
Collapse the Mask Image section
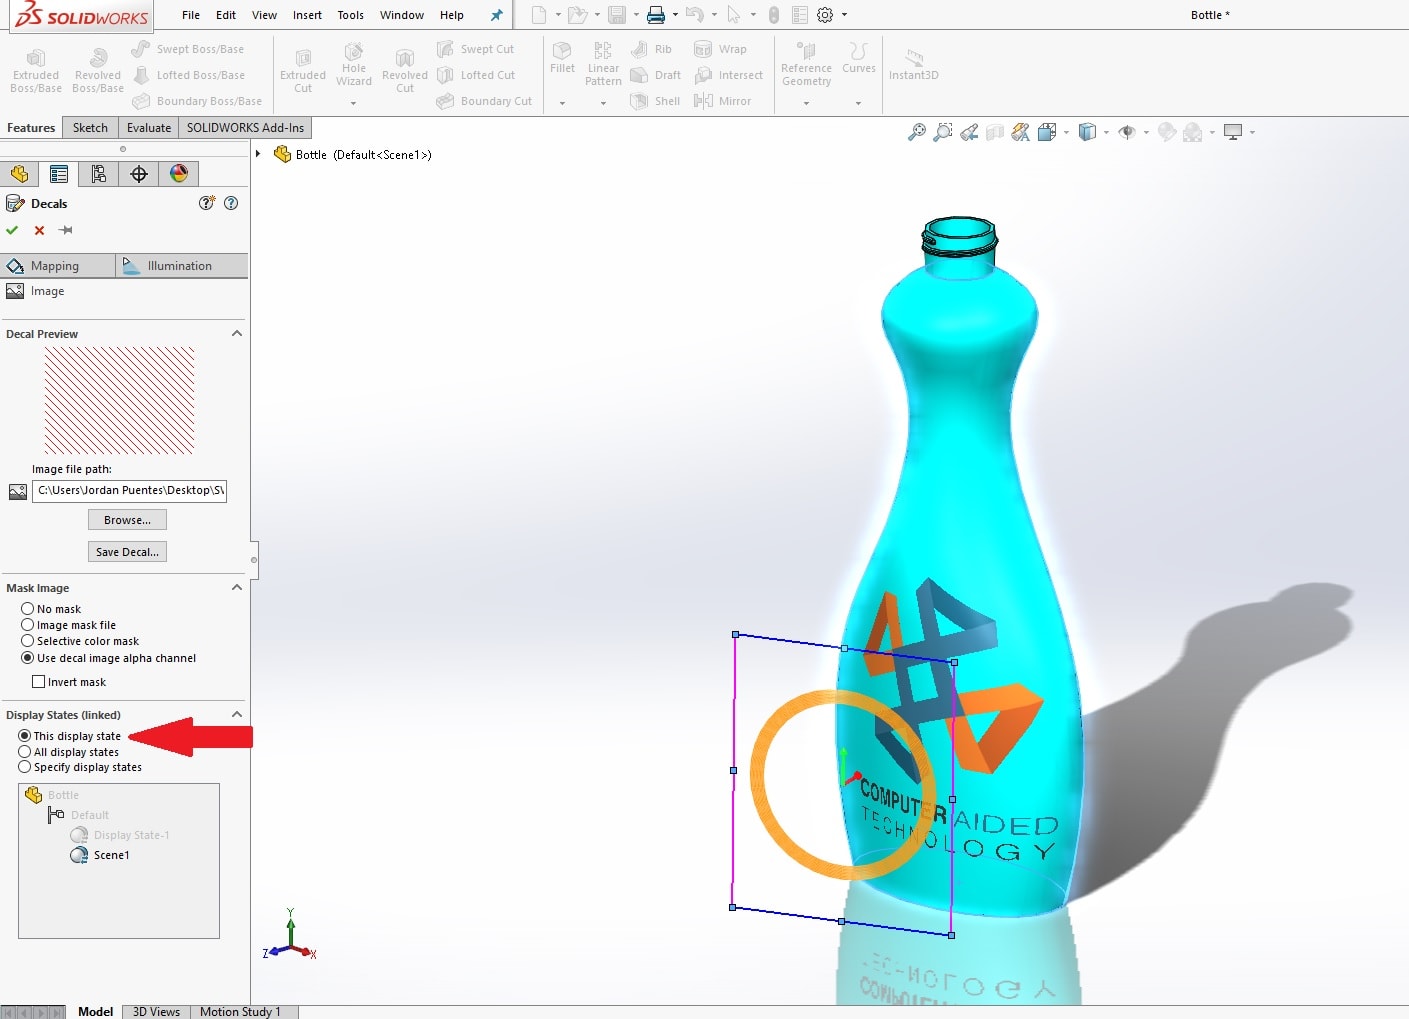coord(237,587)
